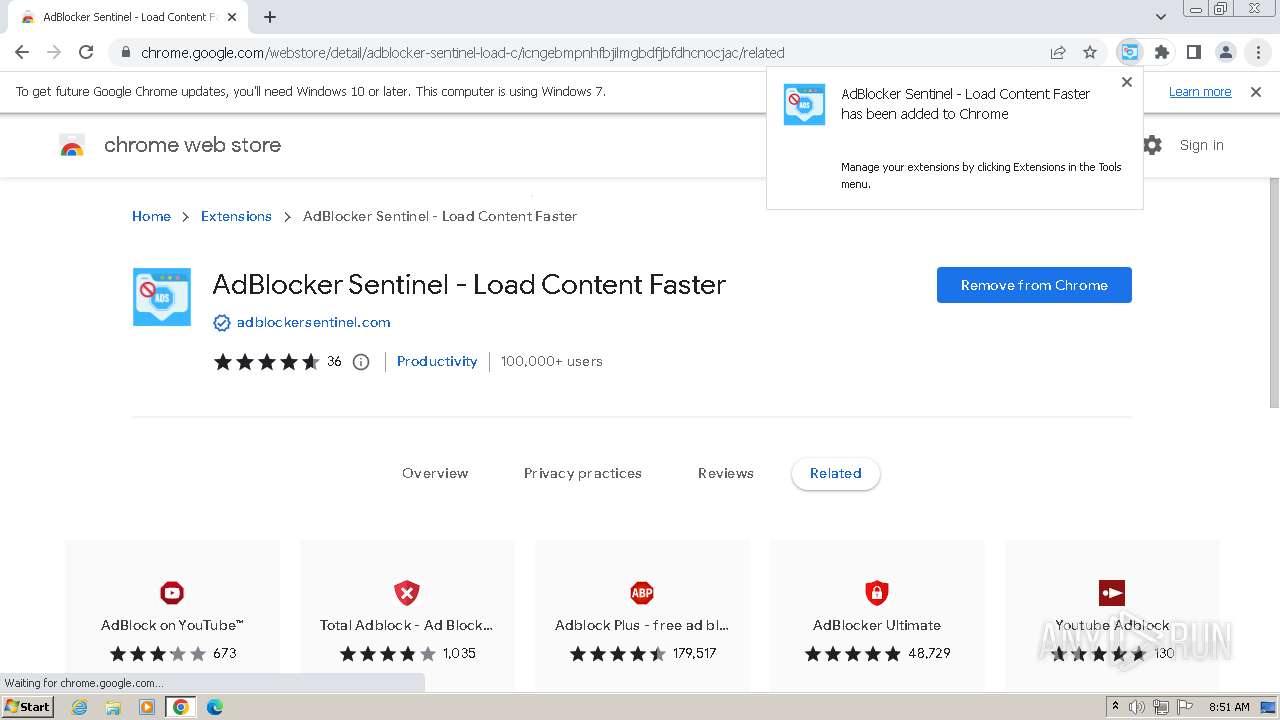1280x720 pixels.
Task: Click the page vertical scrollbar
Action: pyautogui.click(x=1273, y=293)
